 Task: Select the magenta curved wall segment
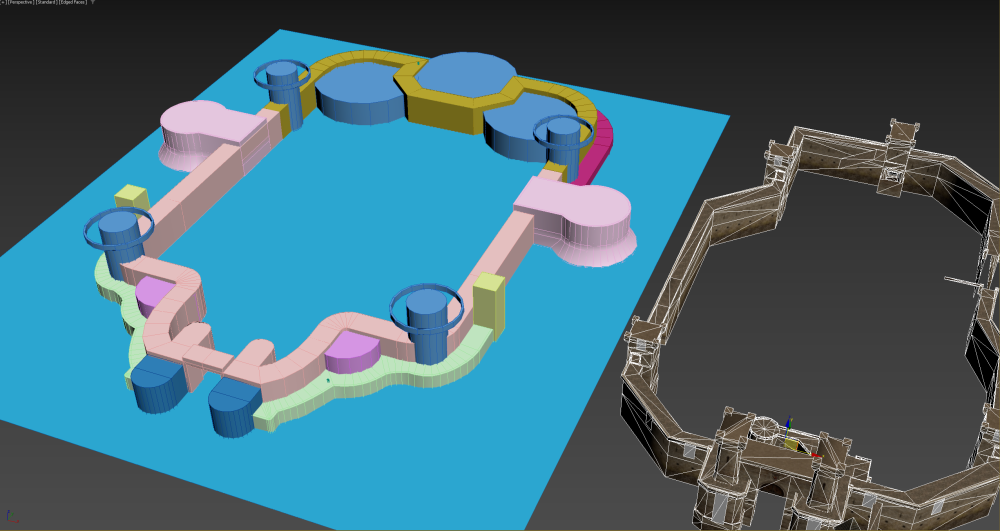(598, 153)
